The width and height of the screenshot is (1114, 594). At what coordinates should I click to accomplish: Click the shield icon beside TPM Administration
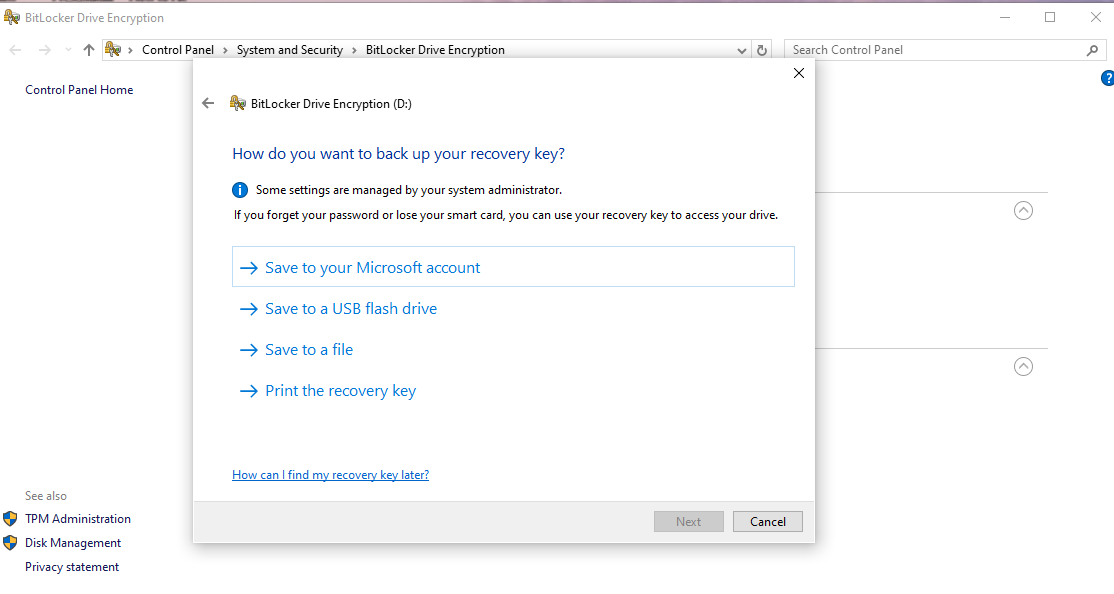click(10, 519)
